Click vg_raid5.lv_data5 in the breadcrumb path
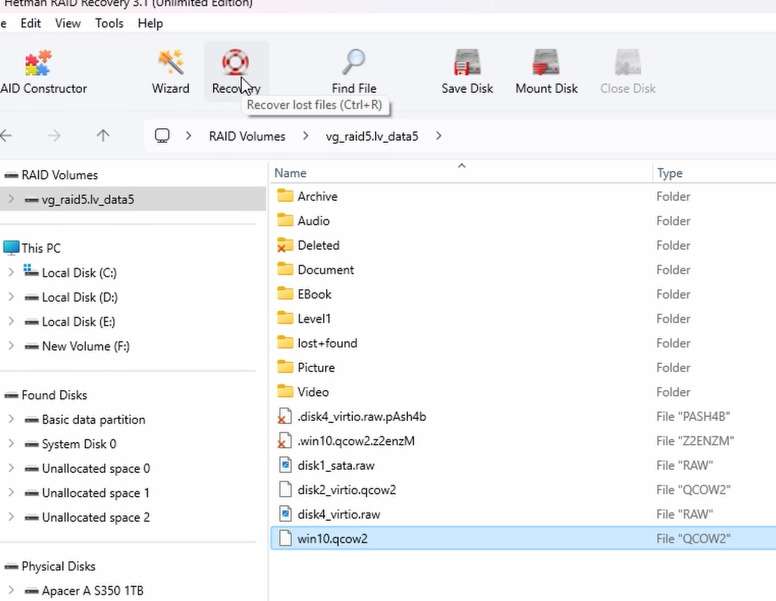Screen dimensions: 776x601 (372, 136)
